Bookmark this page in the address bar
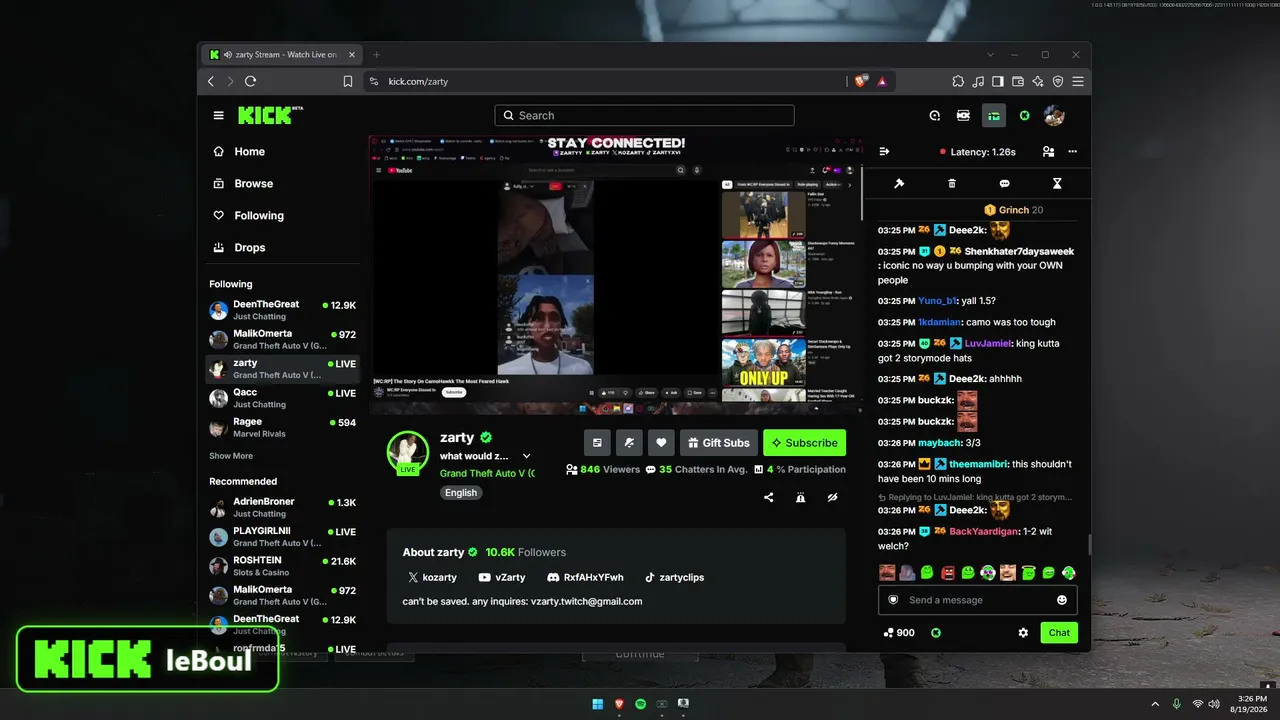1280x720 pixels. point(348,81)
